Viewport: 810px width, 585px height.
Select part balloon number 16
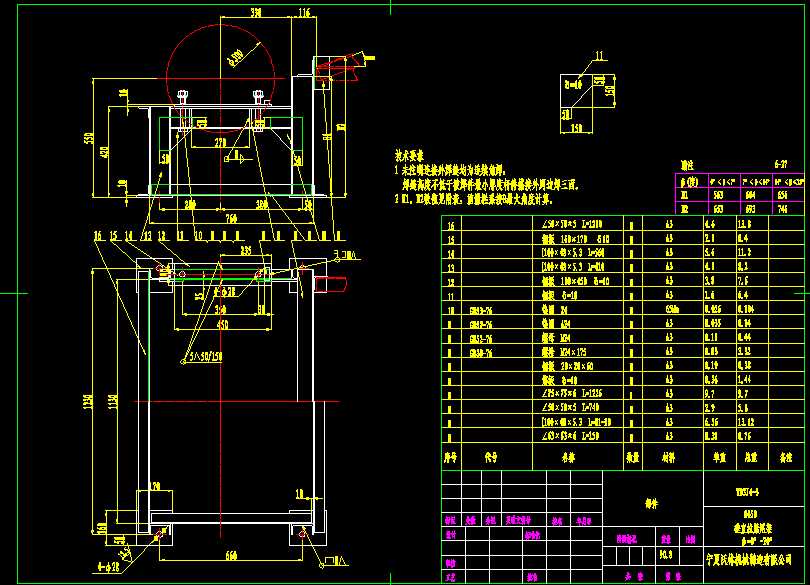(98, 236)
